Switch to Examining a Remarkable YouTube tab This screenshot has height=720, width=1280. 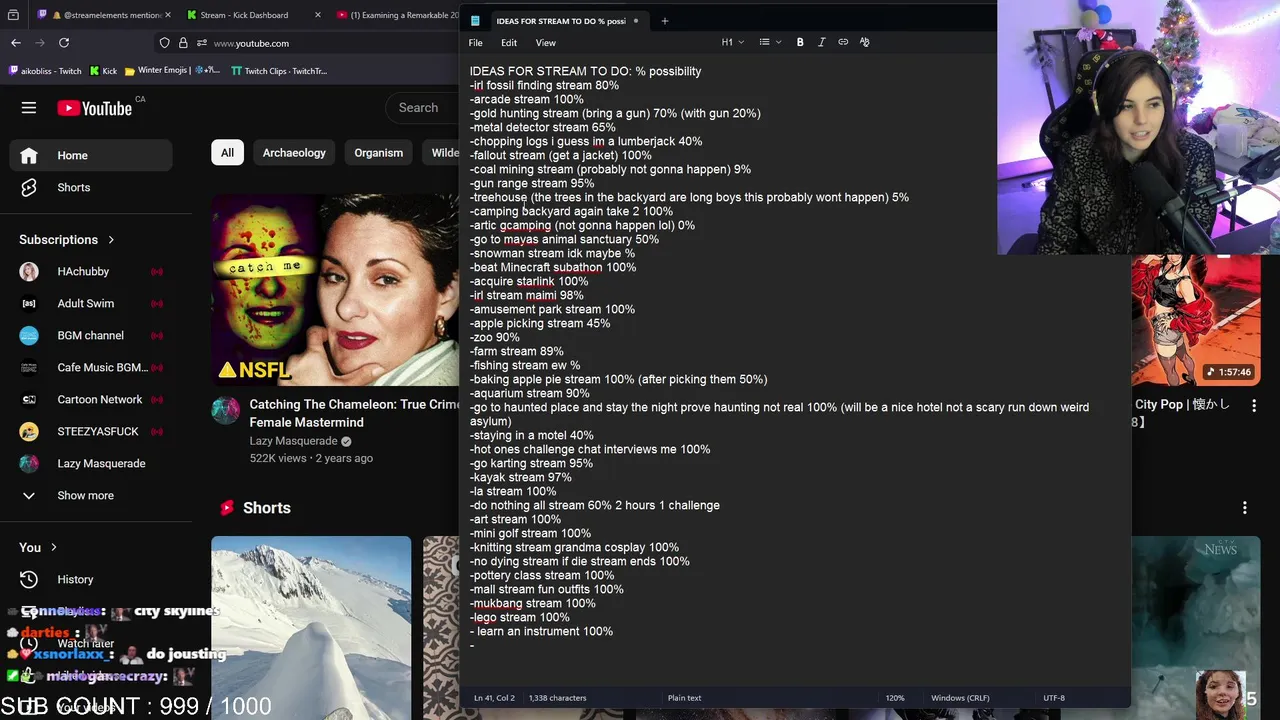pyautogui.click(x=395, y=15)
